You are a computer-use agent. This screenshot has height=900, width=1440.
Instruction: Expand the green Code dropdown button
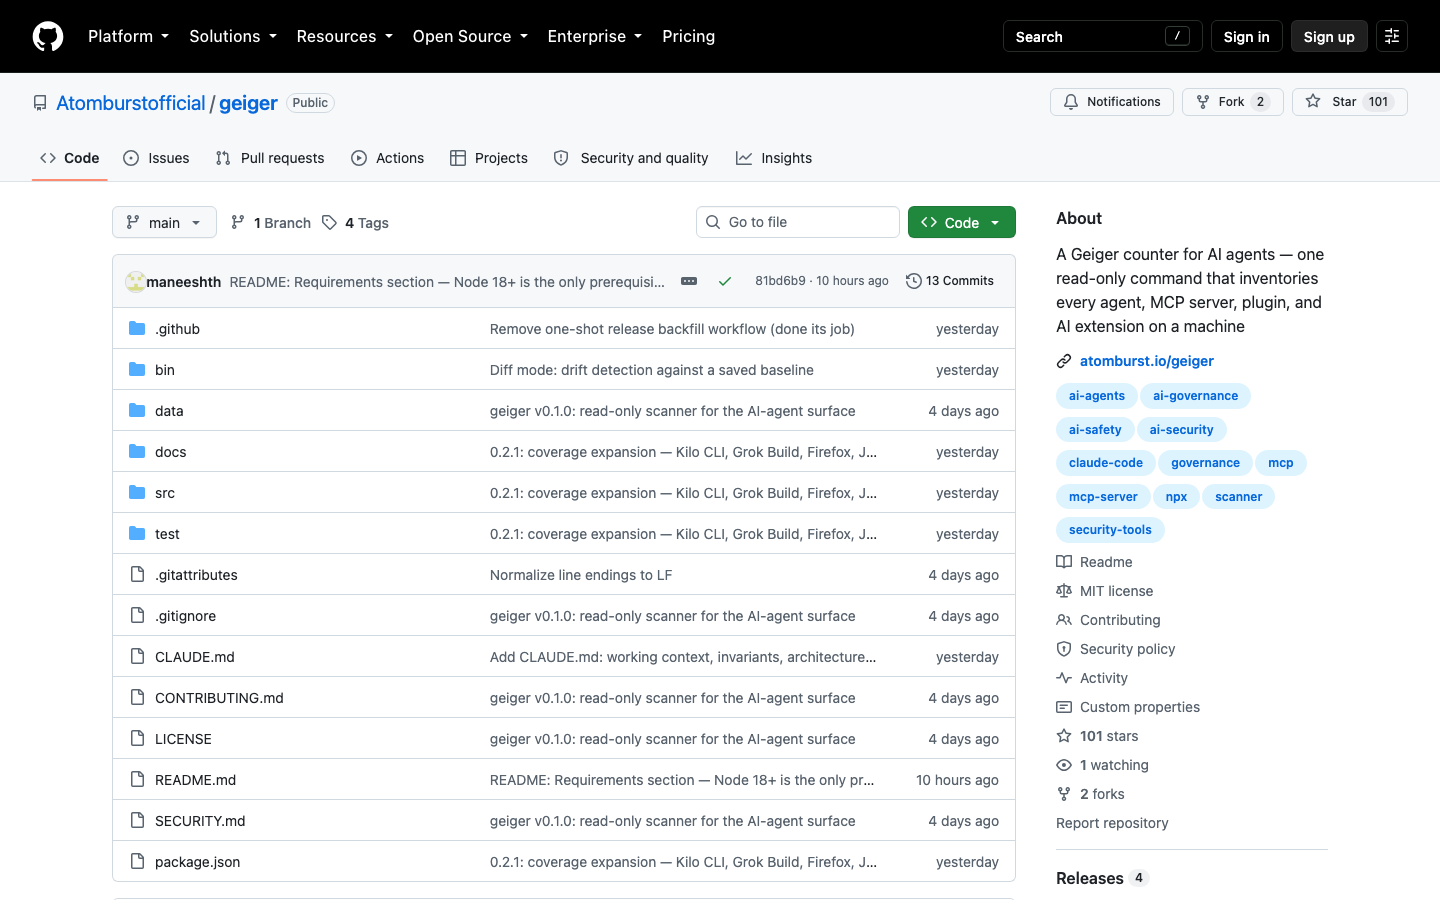[961, 222]
